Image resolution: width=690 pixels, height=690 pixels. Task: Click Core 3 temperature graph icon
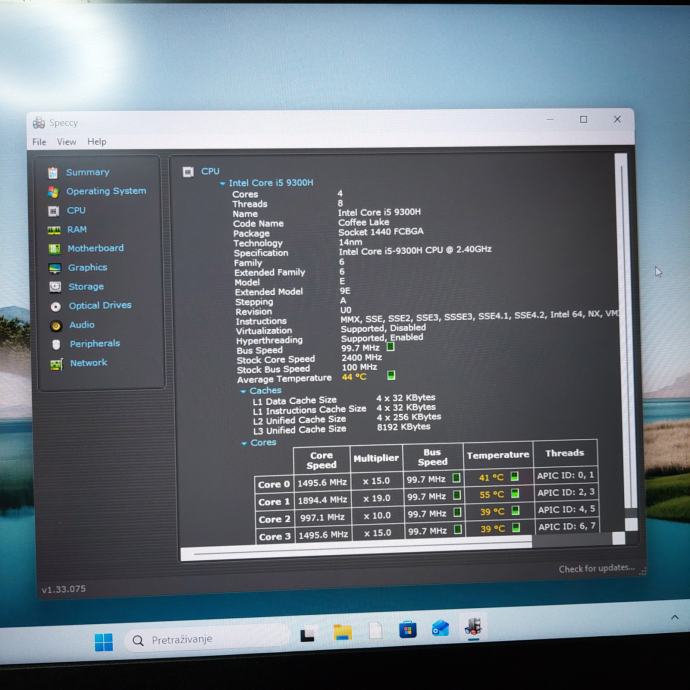516,527
